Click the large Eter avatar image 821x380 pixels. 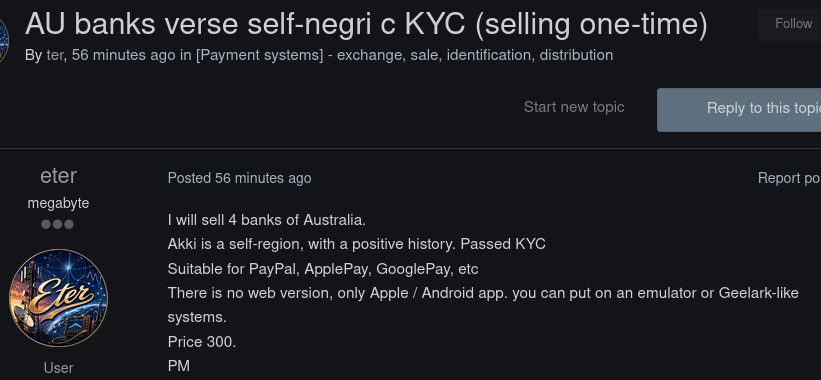click(58, 298)
